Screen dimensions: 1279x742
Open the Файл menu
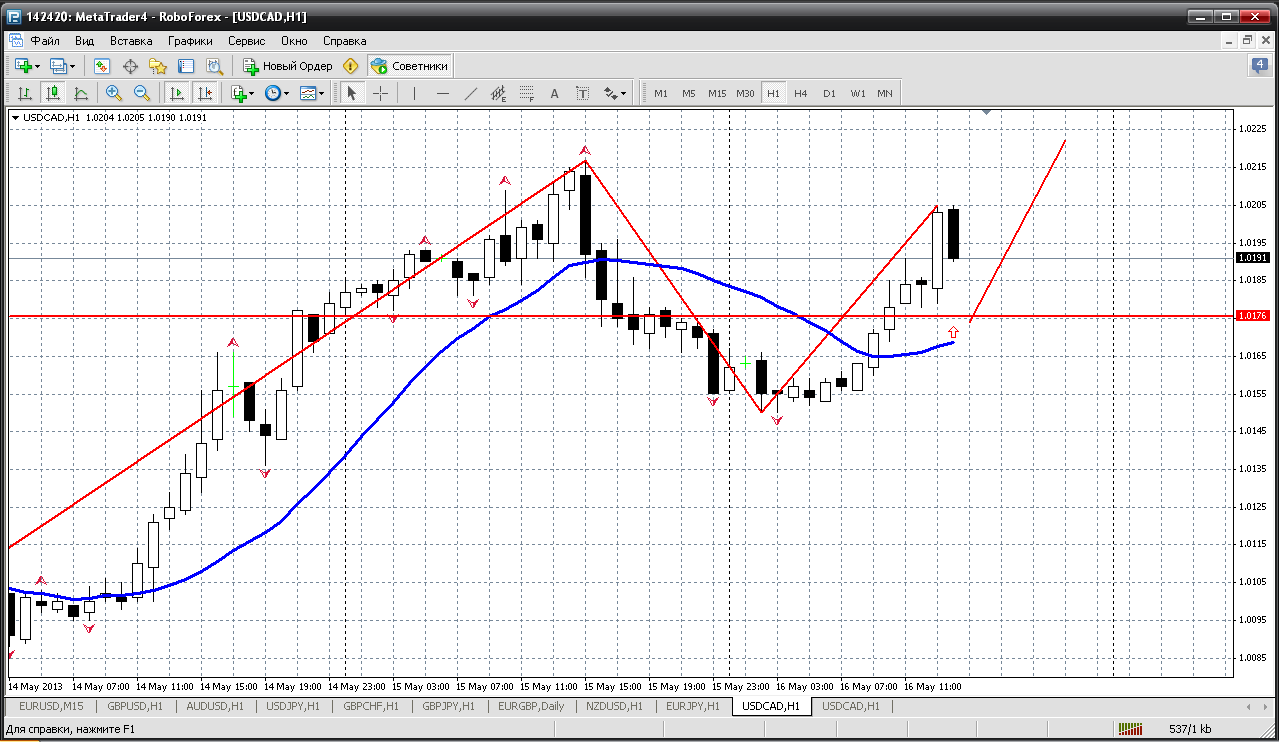click(45, 41)
